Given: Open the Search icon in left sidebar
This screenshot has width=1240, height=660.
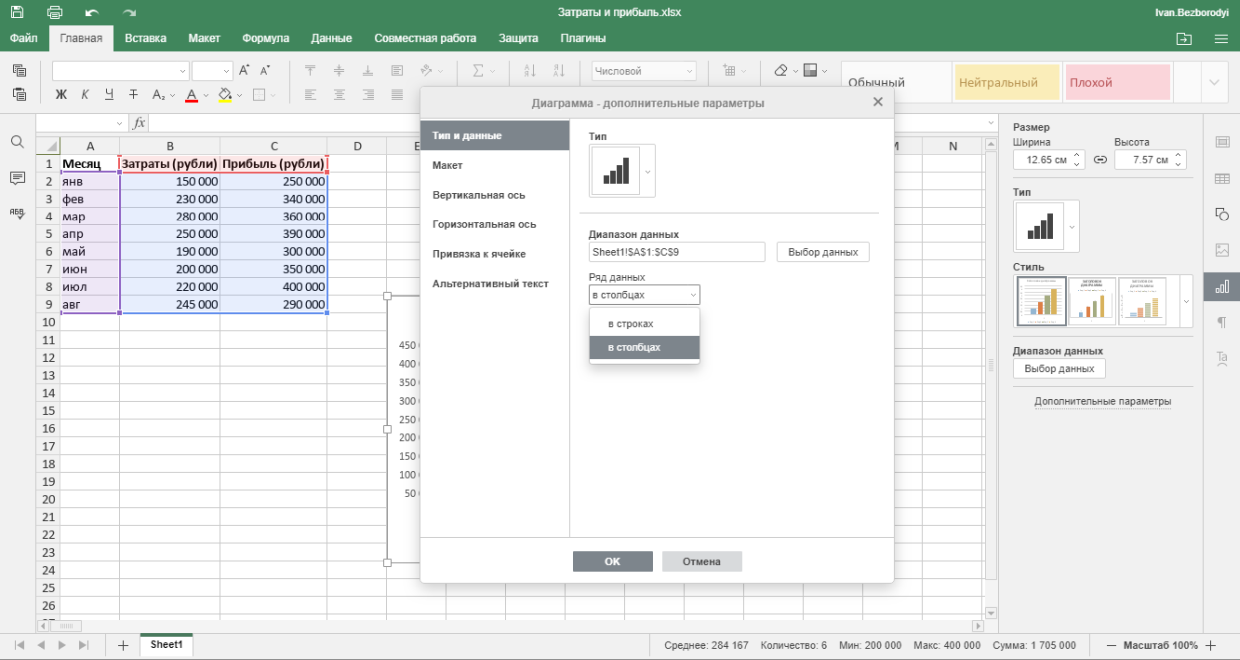Looking at the screenshot, I should click(x=17, y=142).
